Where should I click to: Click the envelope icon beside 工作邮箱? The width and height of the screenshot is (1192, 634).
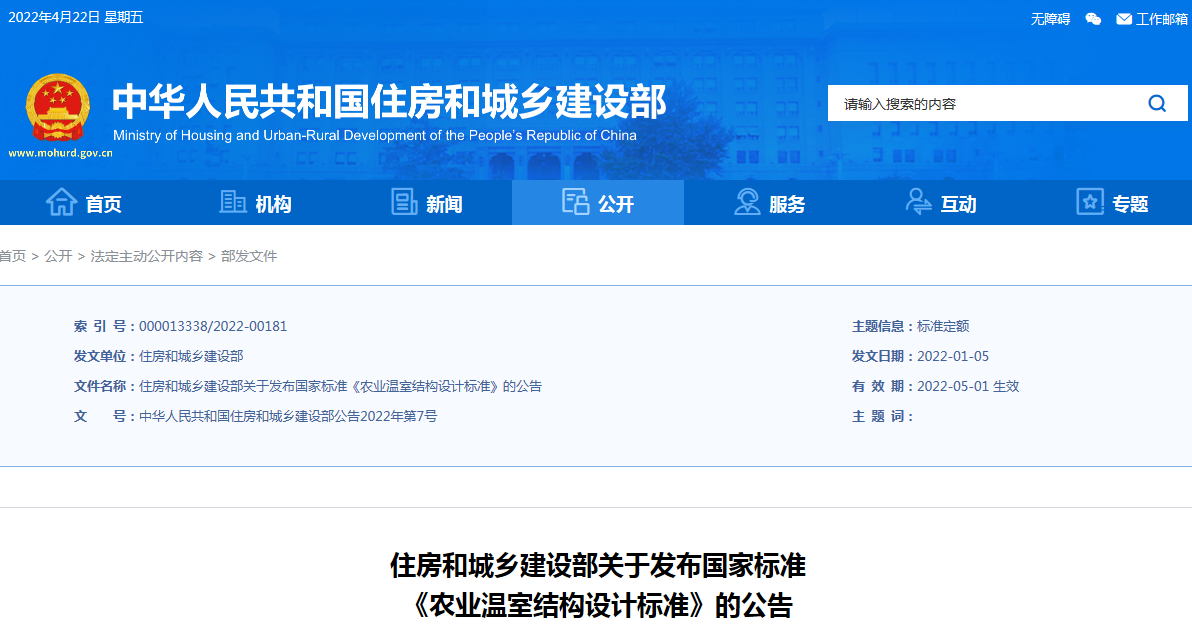coord(1124,19)
